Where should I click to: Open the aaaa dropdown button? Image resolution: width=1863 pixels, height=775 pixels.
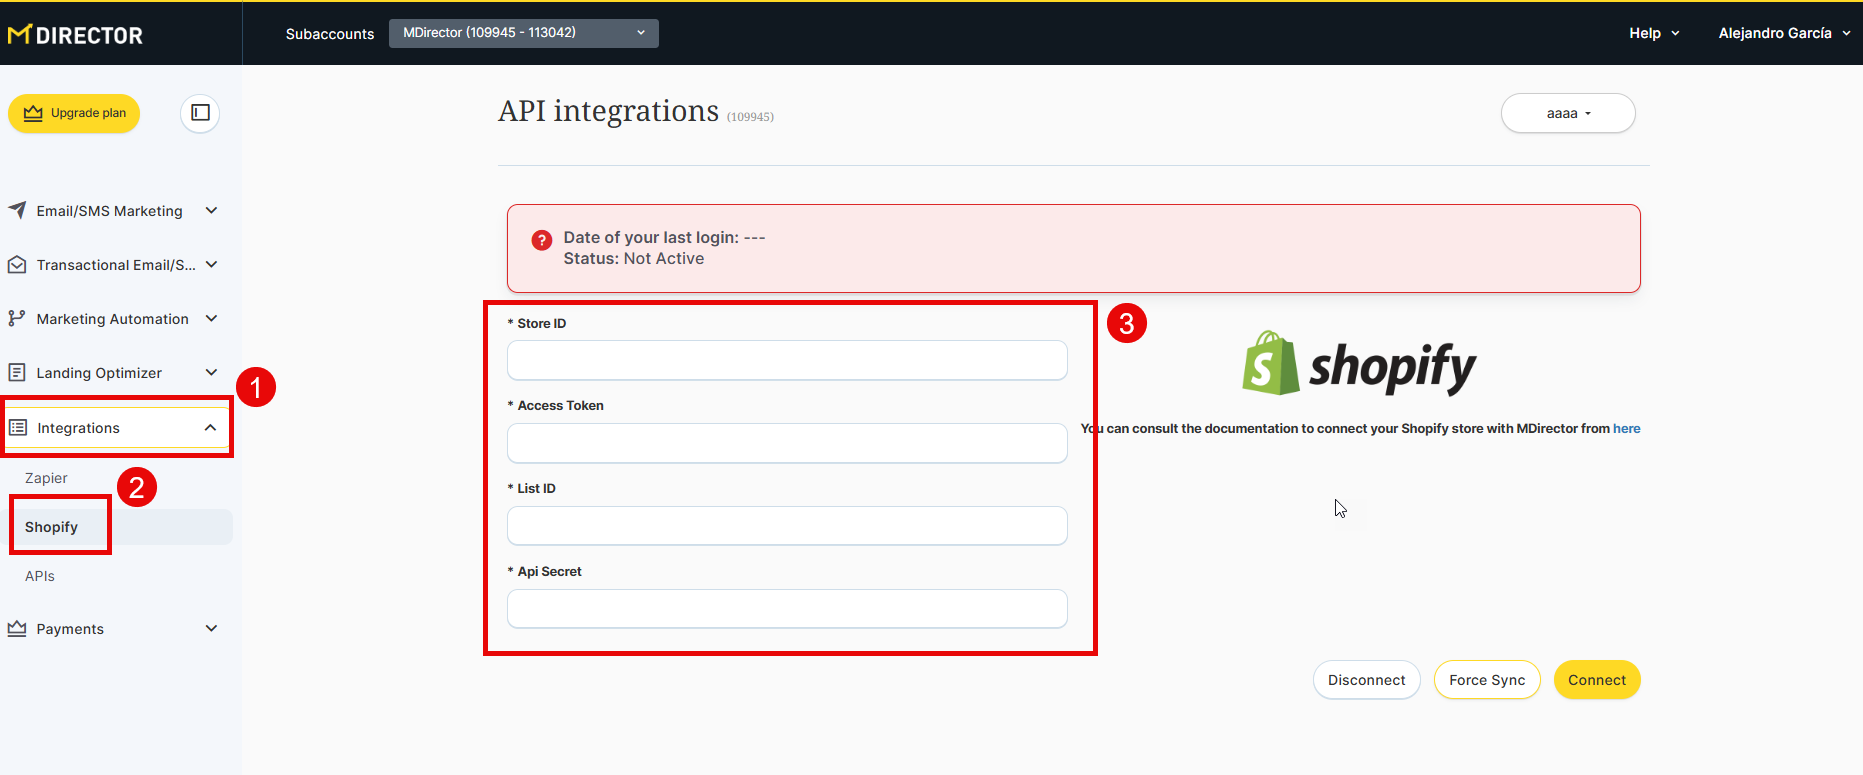click(x=1567, y=113)
